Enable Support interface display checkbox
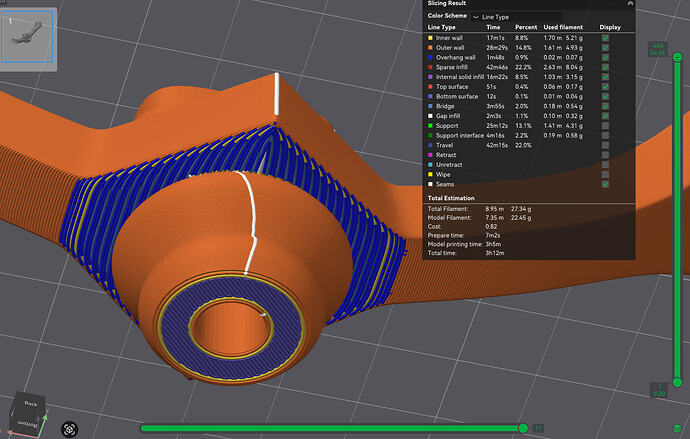This screenshot has height=439, width=690. coord(606,135)
